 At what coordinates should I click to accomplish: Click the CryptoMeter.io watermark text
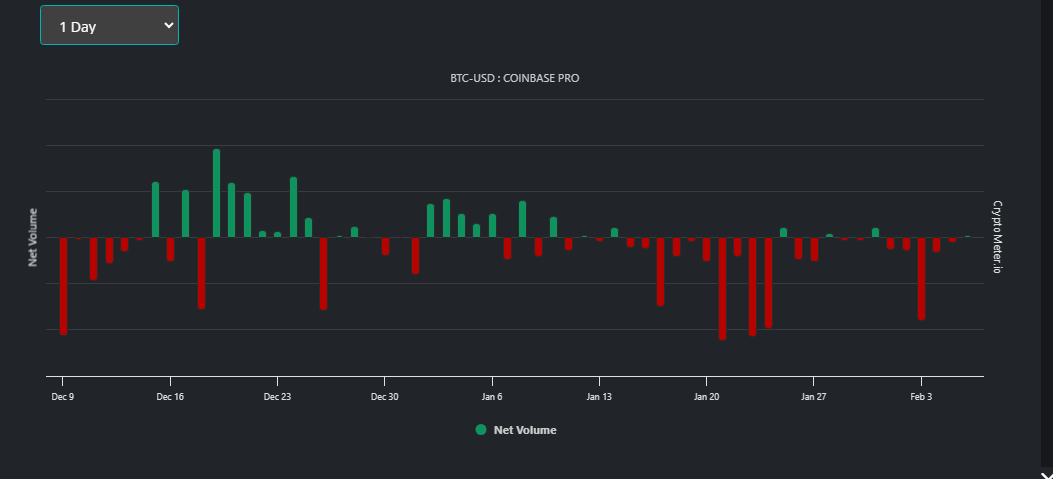(x=997, y=236)
